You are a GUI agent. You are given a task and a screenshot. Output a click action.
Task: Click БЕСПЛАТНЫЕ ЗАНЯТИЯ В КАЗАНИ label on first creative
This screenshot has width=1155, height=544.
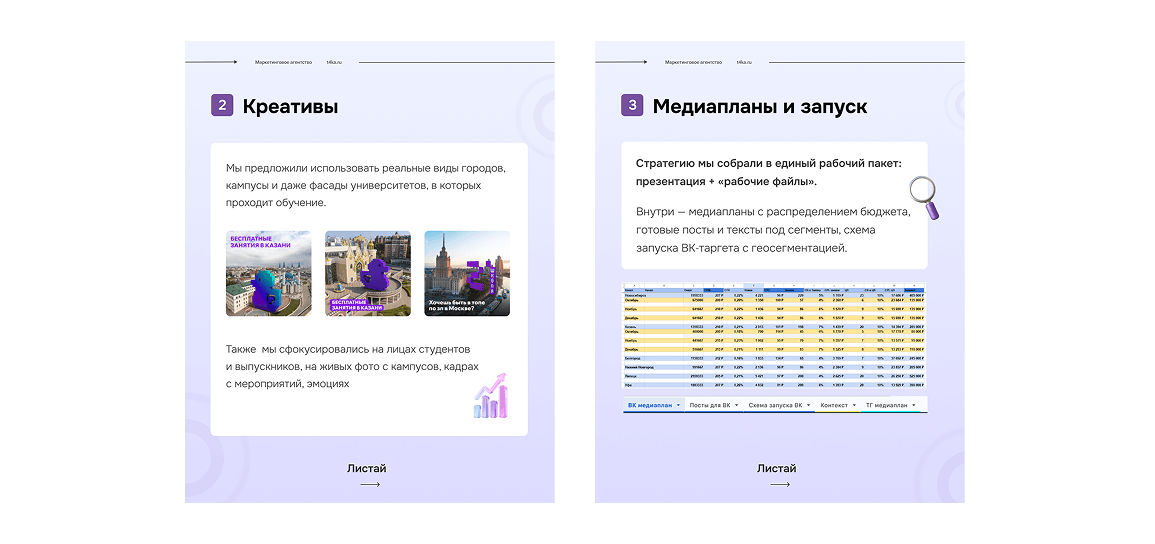tap(261, 242)
